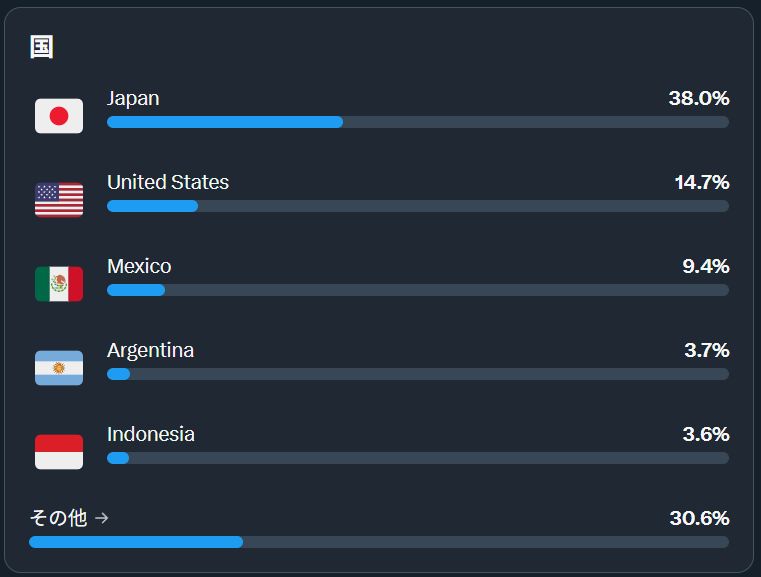
Task: Click the Argentina country name
Action: tap(150, 350)
